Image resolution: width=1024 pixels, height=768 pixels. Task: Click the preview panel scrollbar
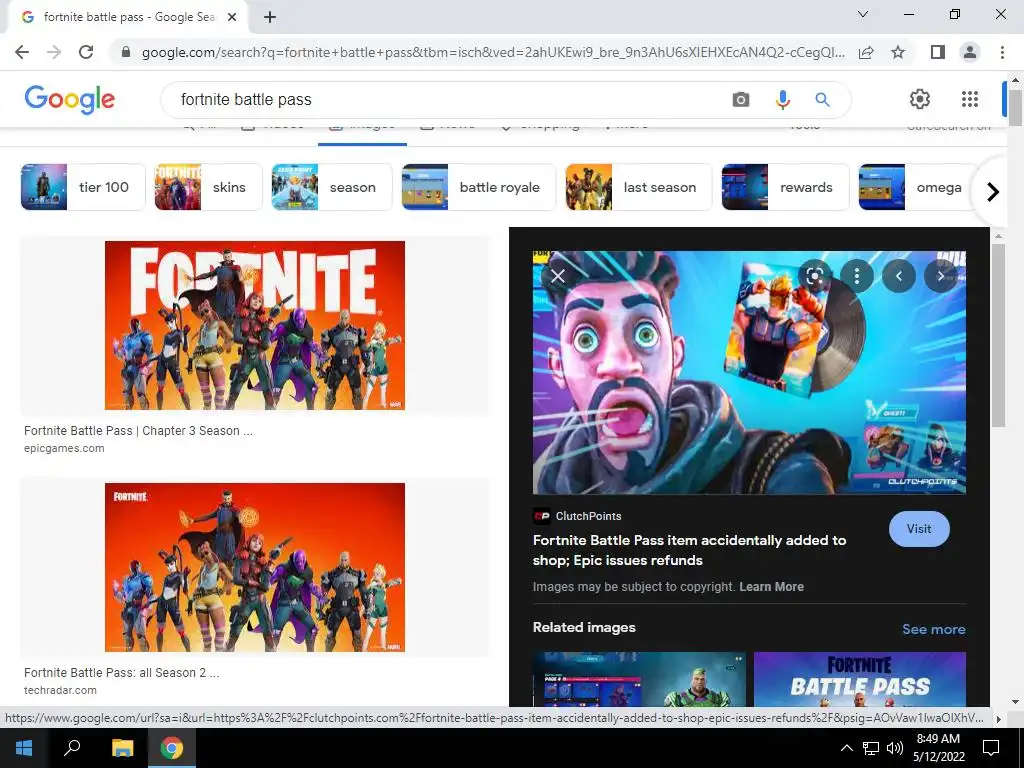[998, 336]
